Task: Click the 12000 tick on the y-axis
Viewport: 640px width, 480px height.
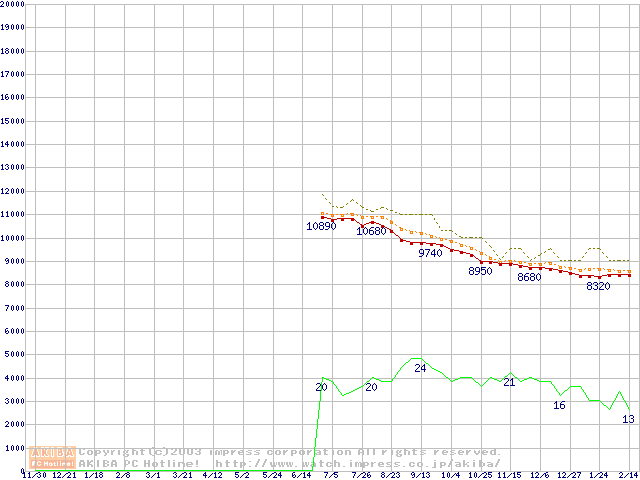Action: (x=13, y=191)
